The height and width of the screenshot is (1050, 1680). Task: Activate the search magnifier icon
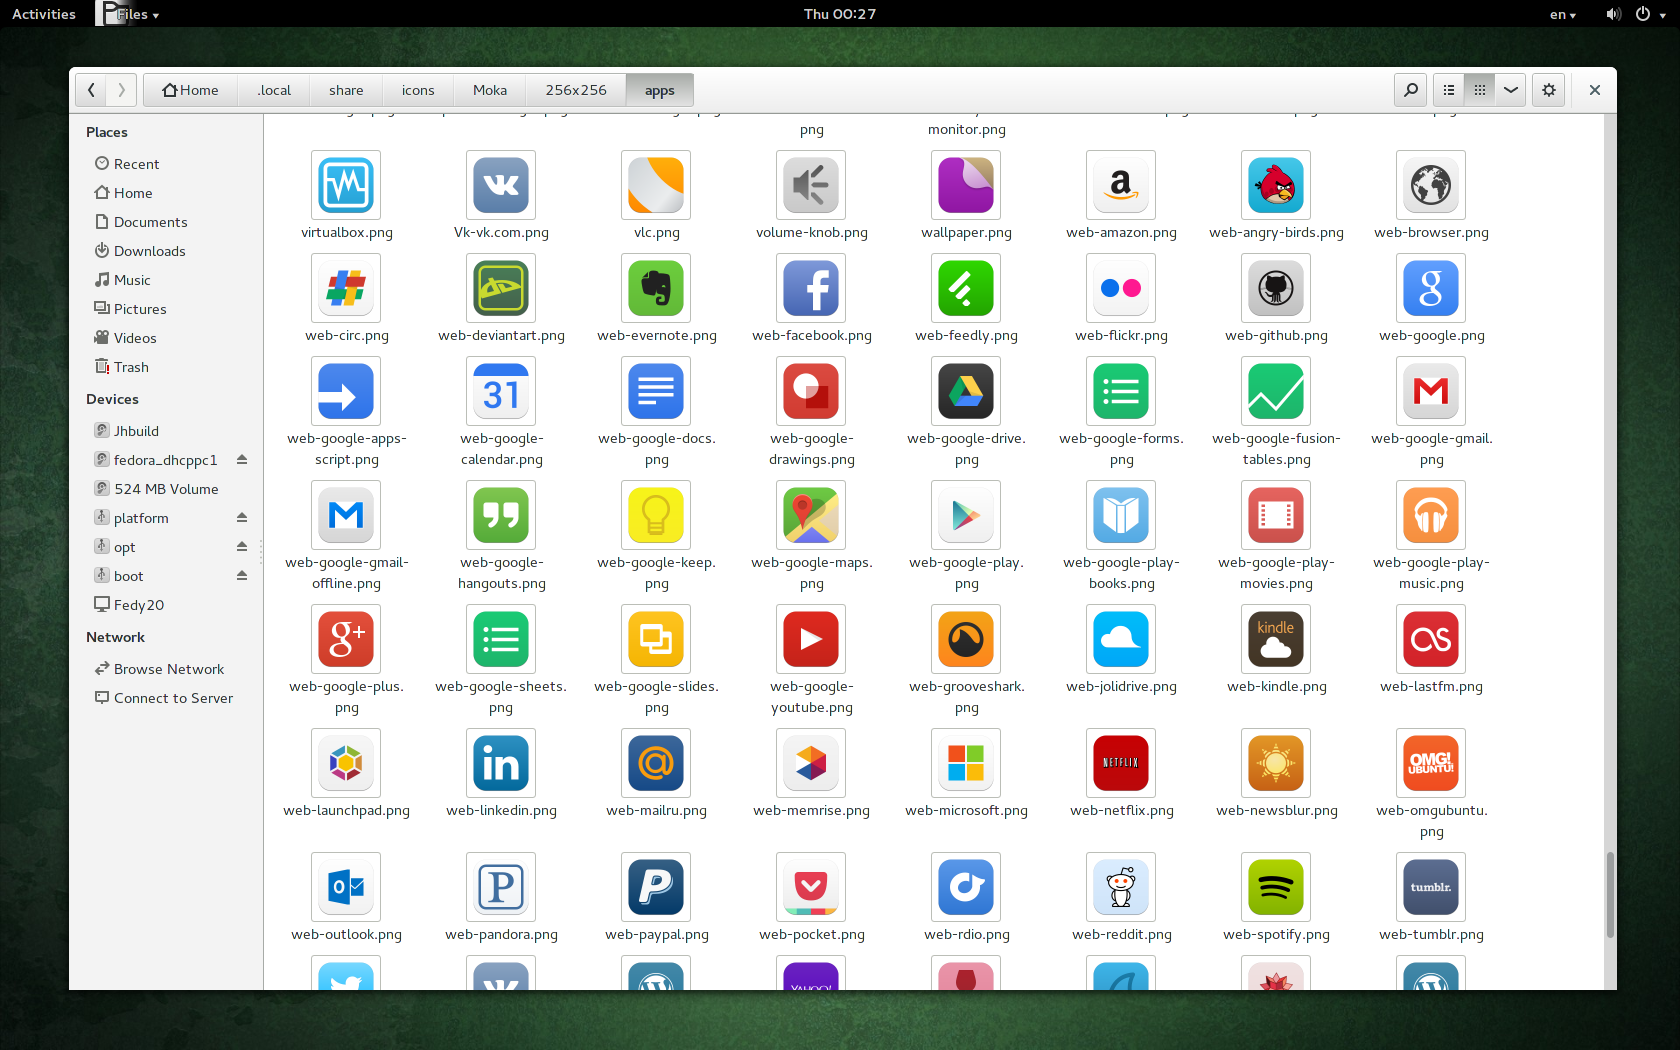[1410, 89]
